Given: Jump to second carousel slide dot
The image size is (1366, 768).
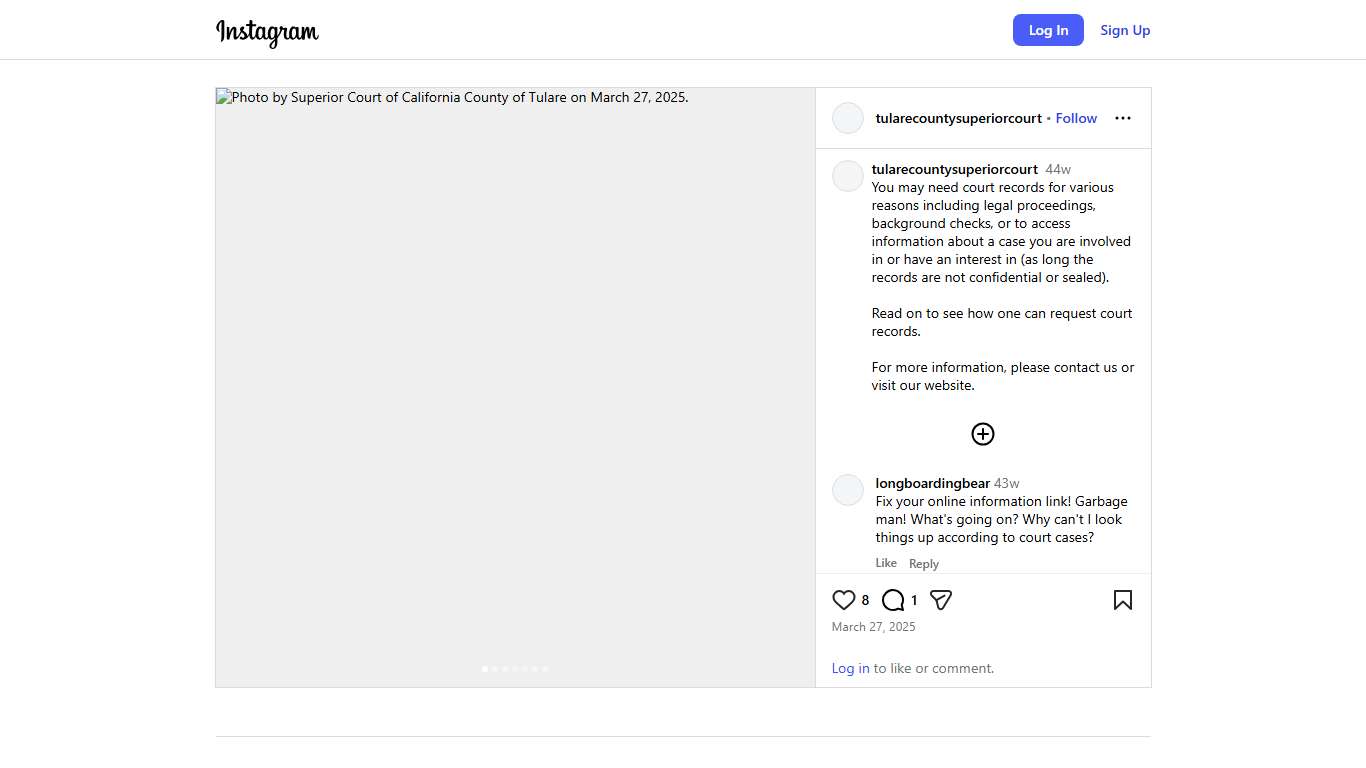Looking at the screenshot, I should coord(495,669).
